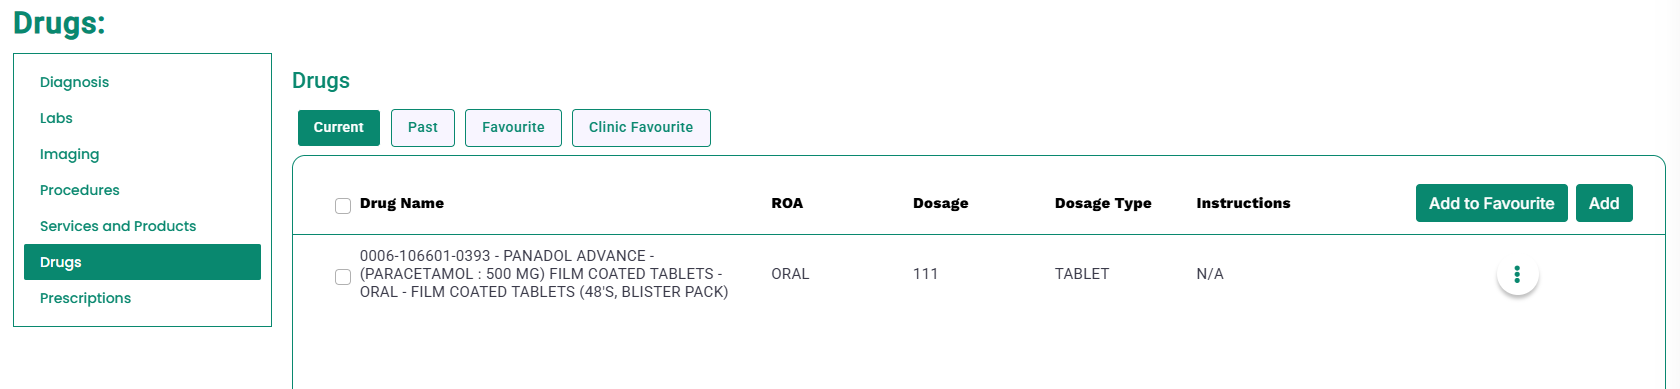Switch to the Current drugs tab
This screenshot has width=1680, height=389.
pos(339,128)
